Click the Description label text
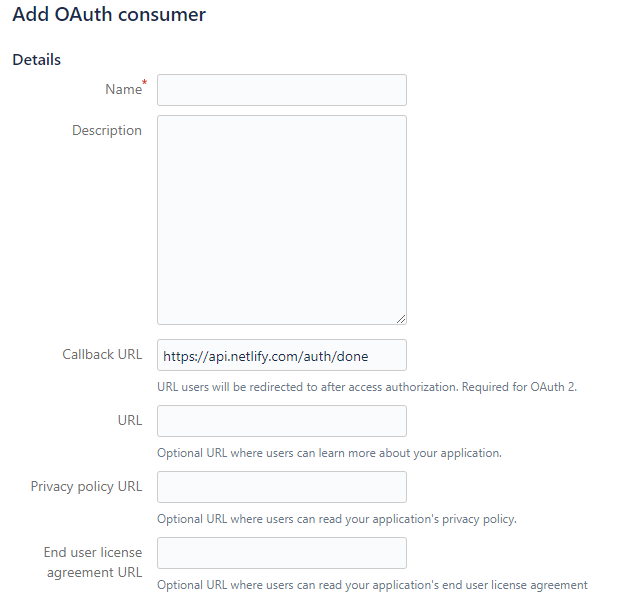617x595 pixels. 107,131
